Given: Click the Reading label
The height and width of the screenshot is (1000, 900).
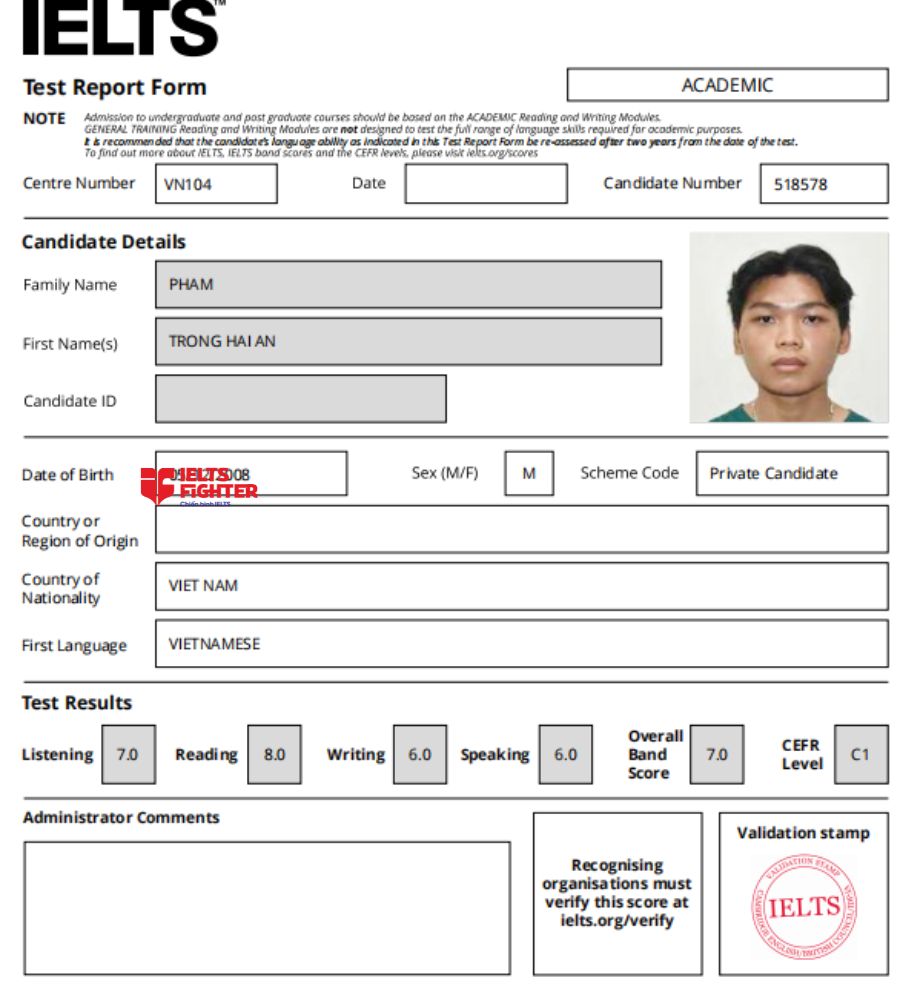Looking at the screenshot, I should [206, 754].
